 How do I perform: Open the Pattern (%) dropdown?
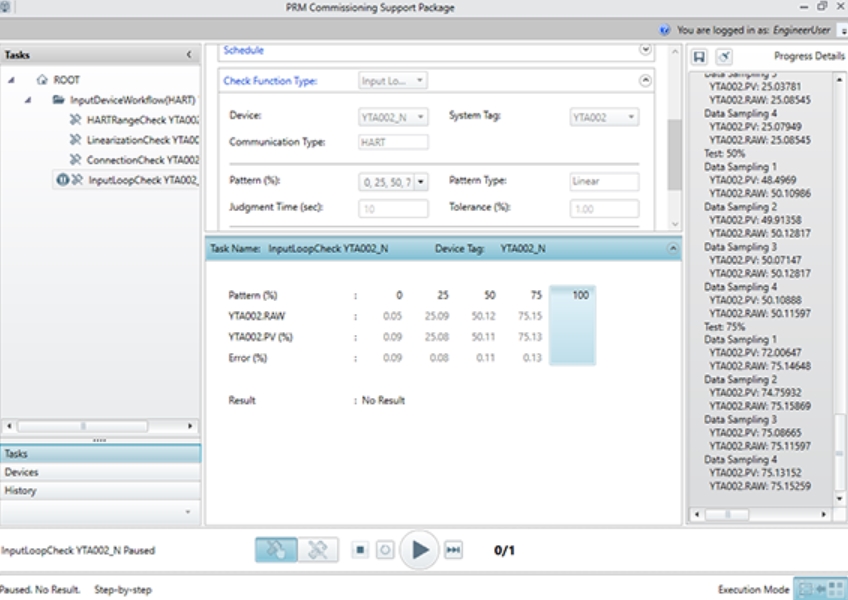click(x=421, y=182)
